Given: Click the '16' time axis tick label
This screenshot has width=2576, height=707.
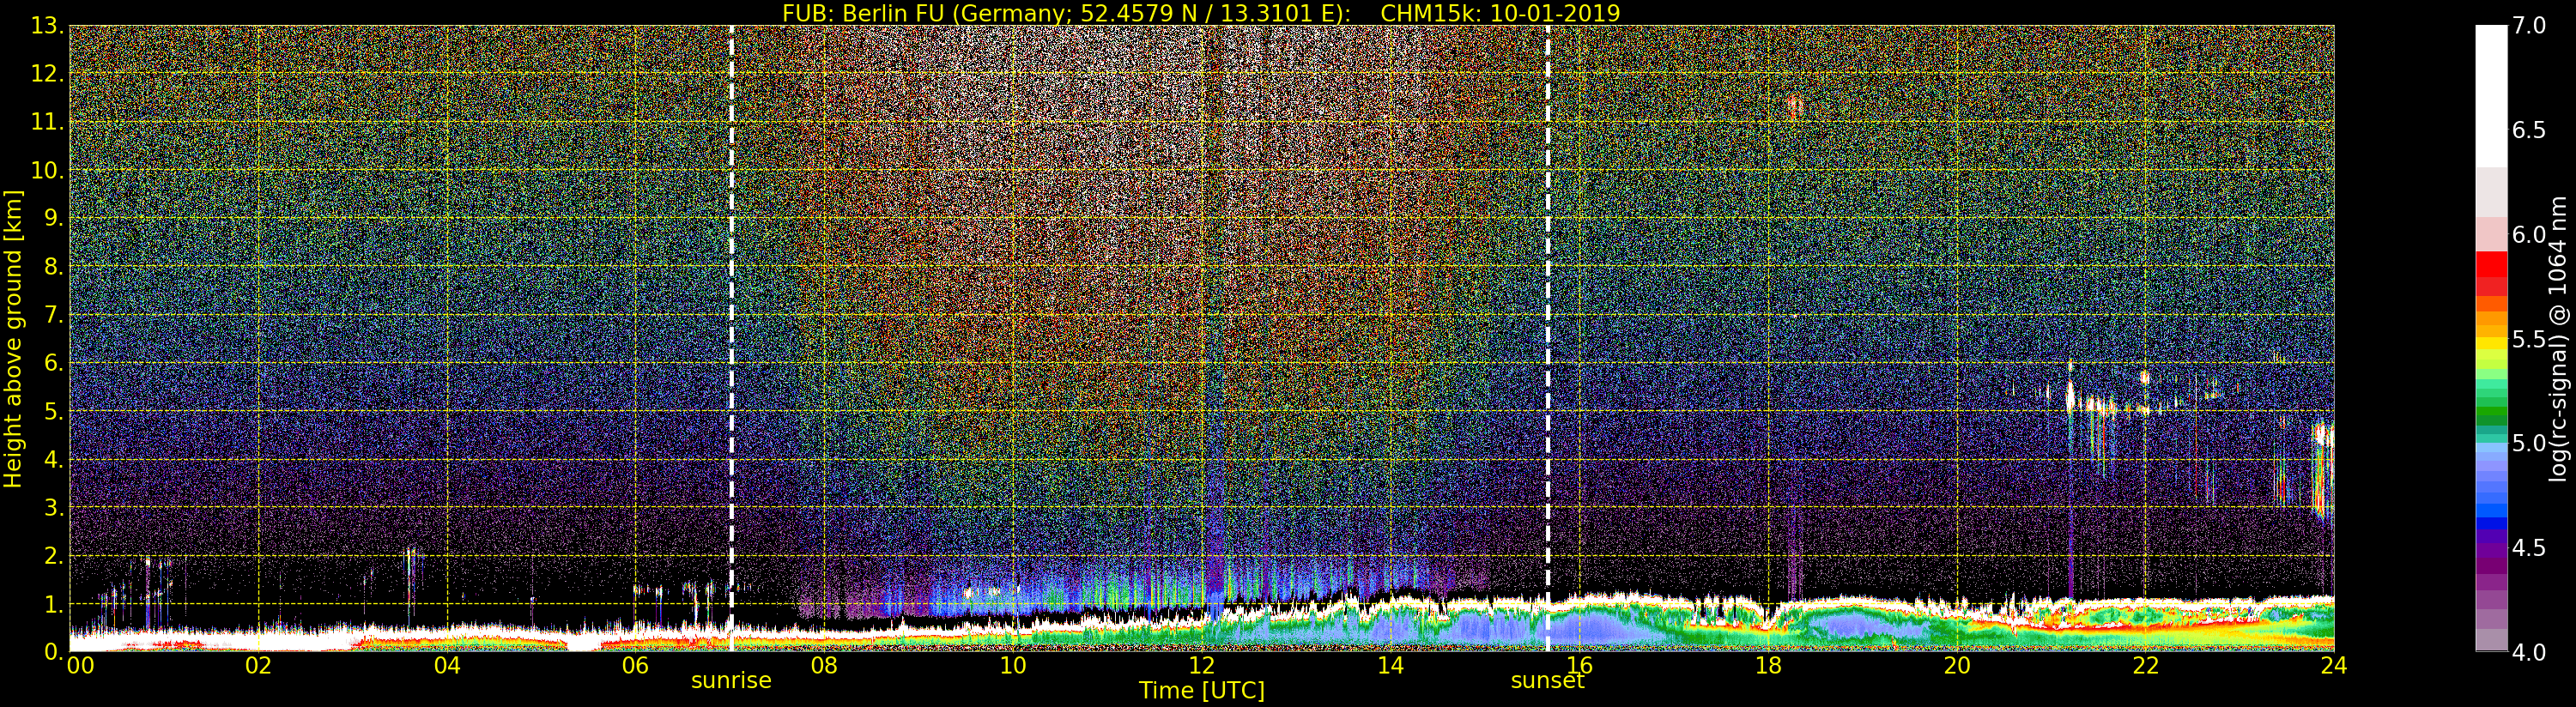Looking at the screenshot, I should 1579,666.
